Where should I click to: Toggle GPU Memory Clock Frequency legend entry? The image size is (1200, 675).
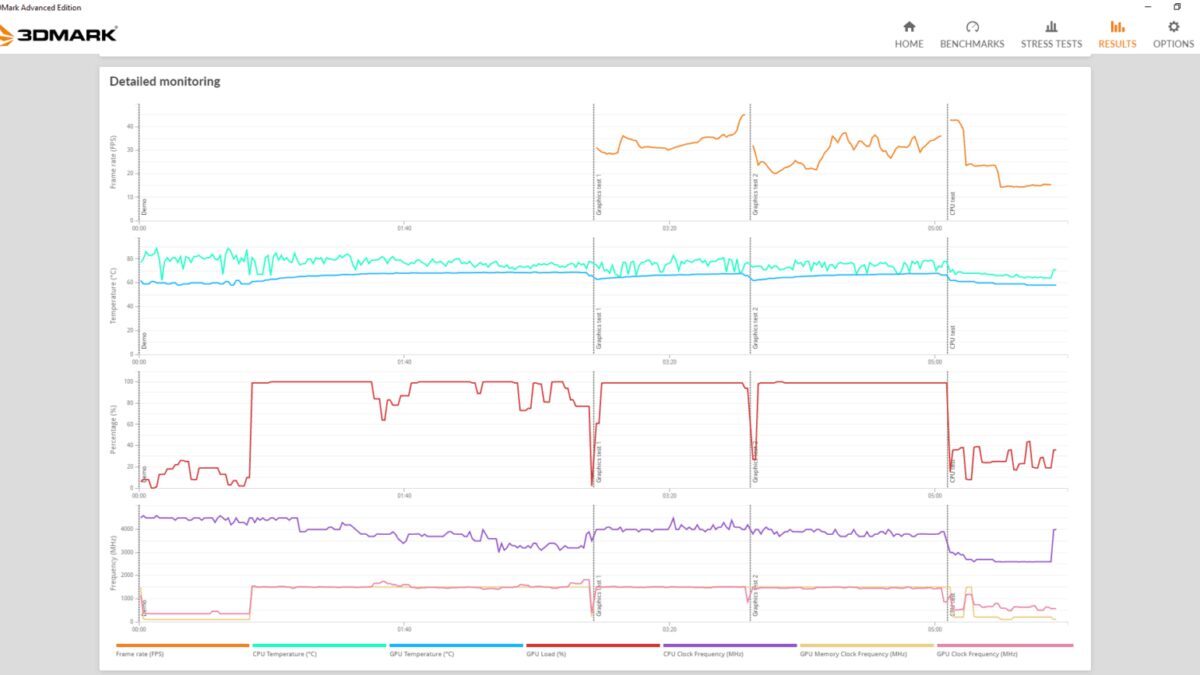853,653
